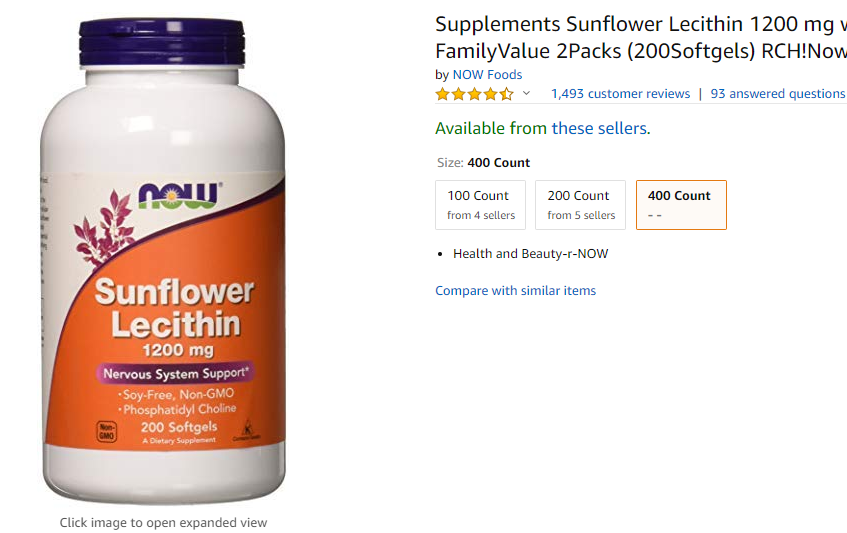Click the Non-GMO badge on label
The width and height of the screenshot is (847, 533).
106,431
